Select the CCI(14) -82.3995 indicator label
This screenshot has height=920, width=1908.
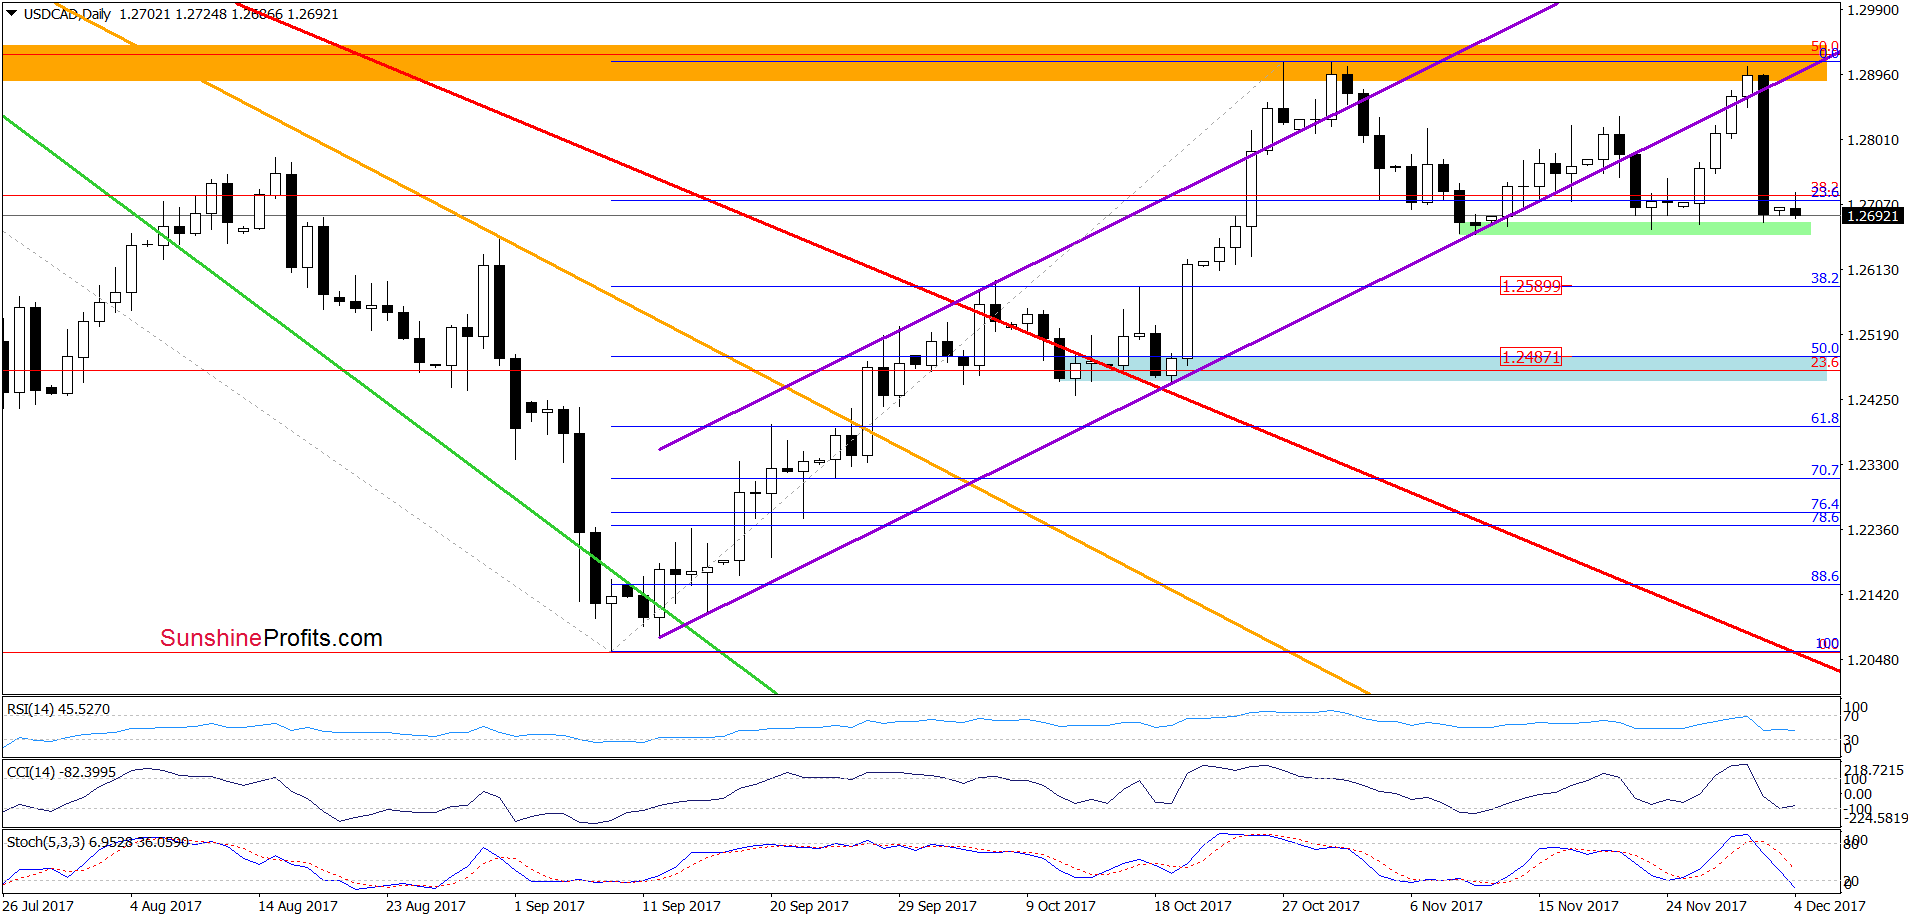click(61, 772)
